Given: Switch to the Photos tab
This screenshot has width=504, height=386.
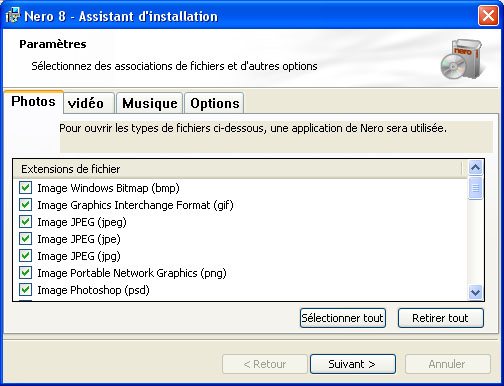Looking at the screenshot, I should coord(33,101).
